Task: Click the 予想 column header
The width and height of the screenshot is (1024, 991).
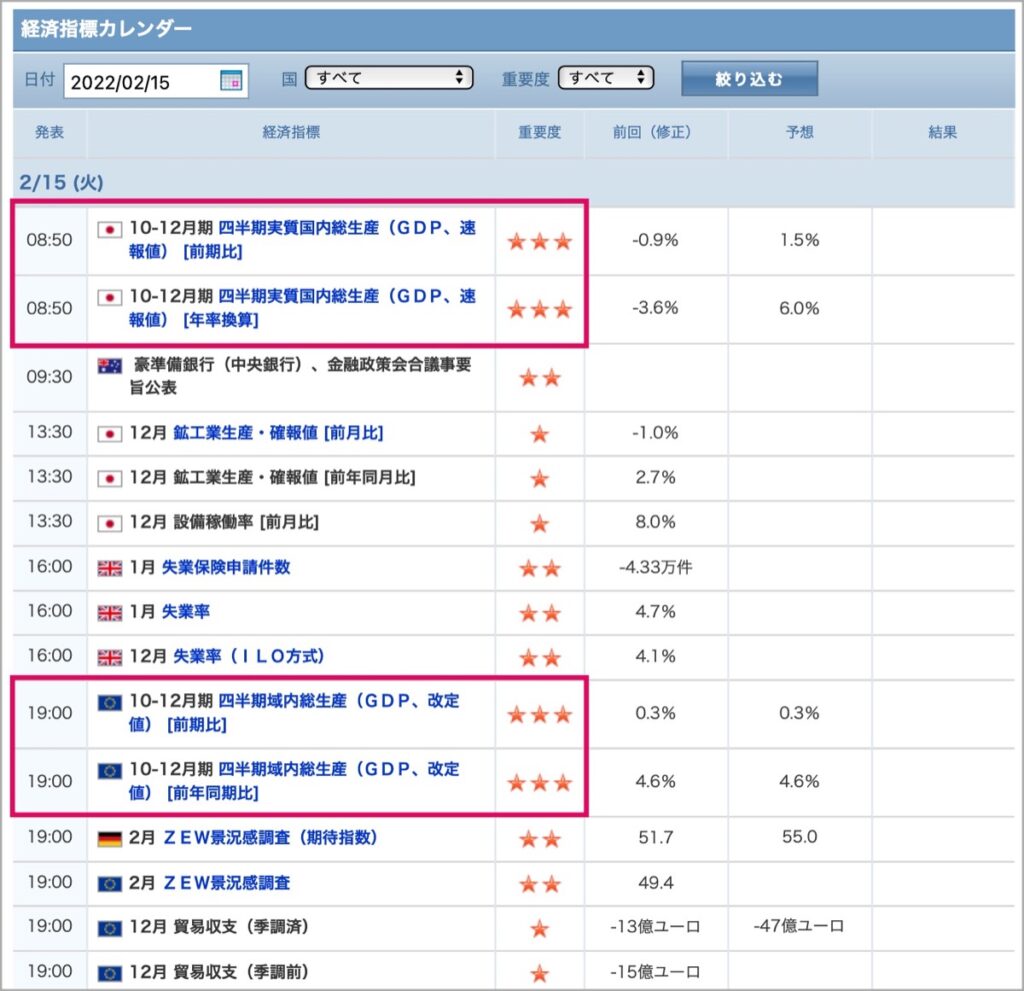Action: tap(799, 133)
